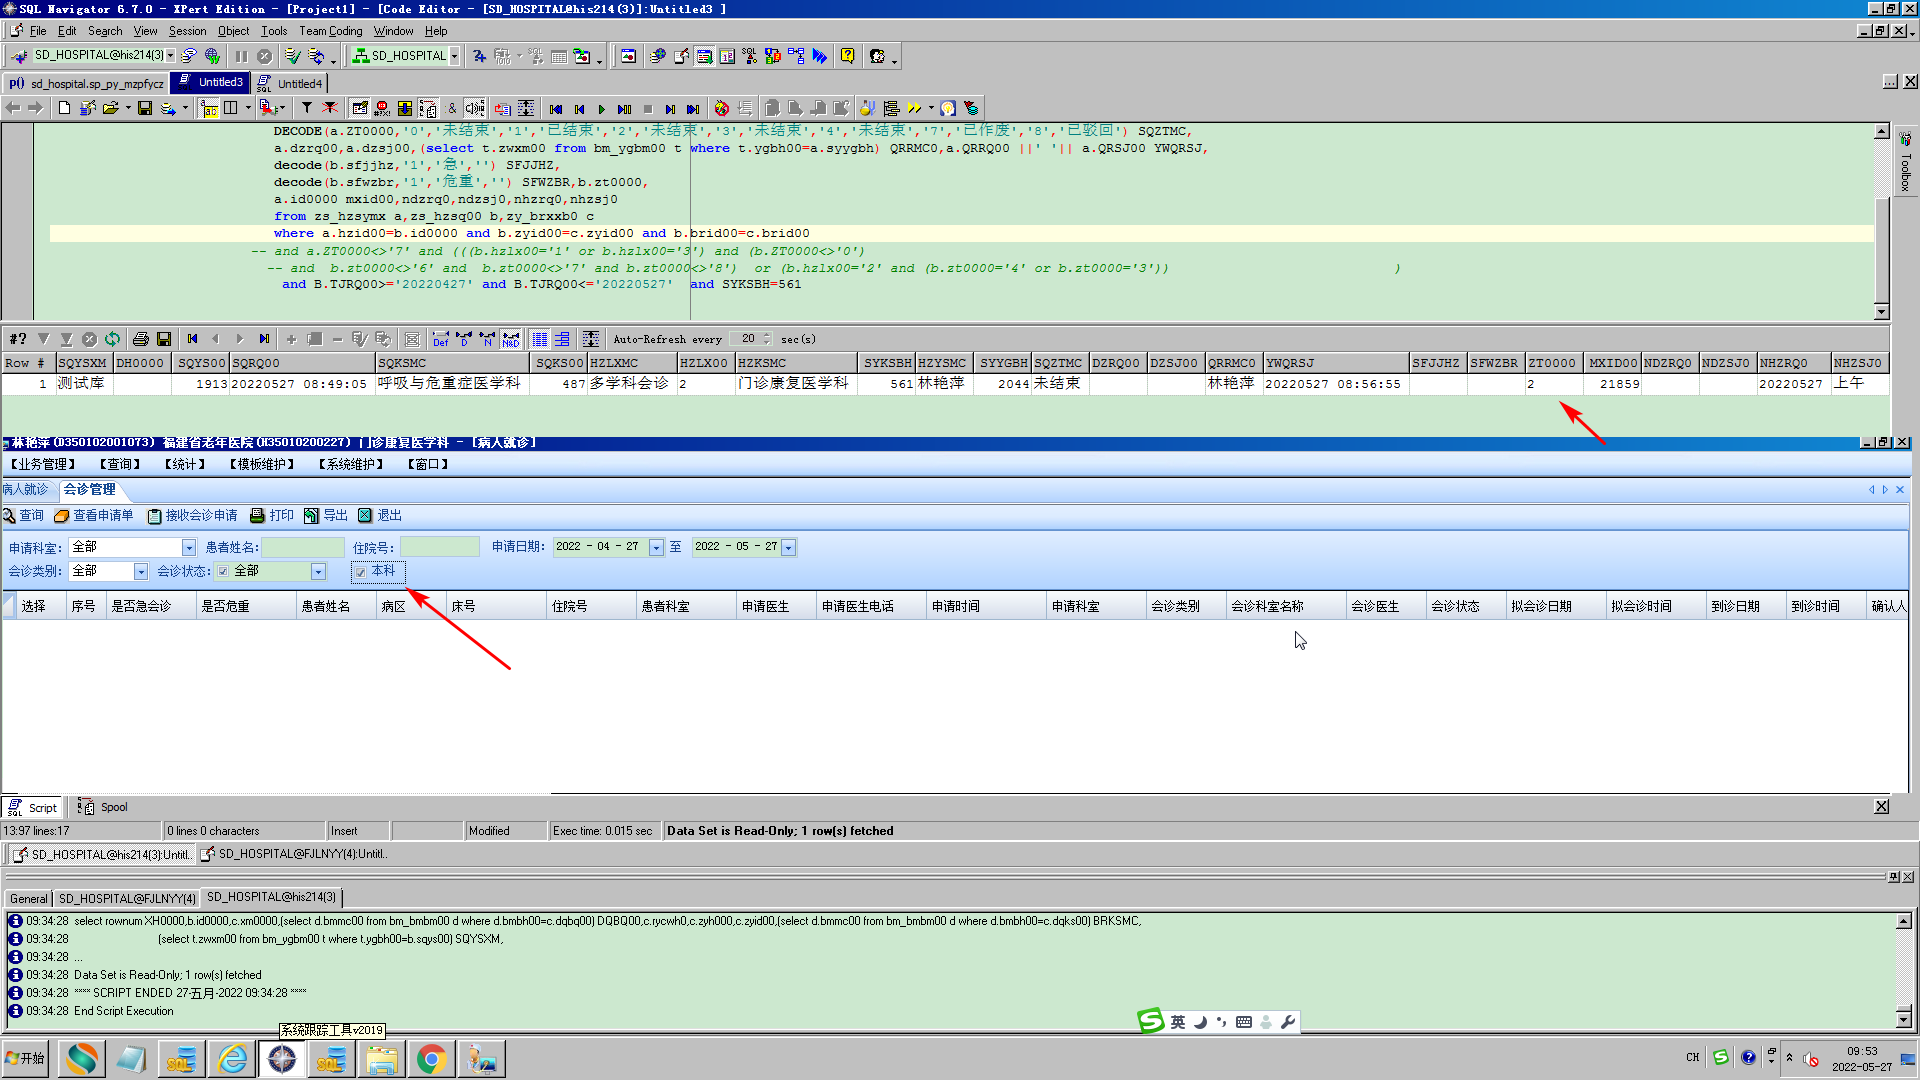1920x1080 pixels.
Task: Click the 退出 exit button
Action: pyautogui.click(x=381, y=516)
